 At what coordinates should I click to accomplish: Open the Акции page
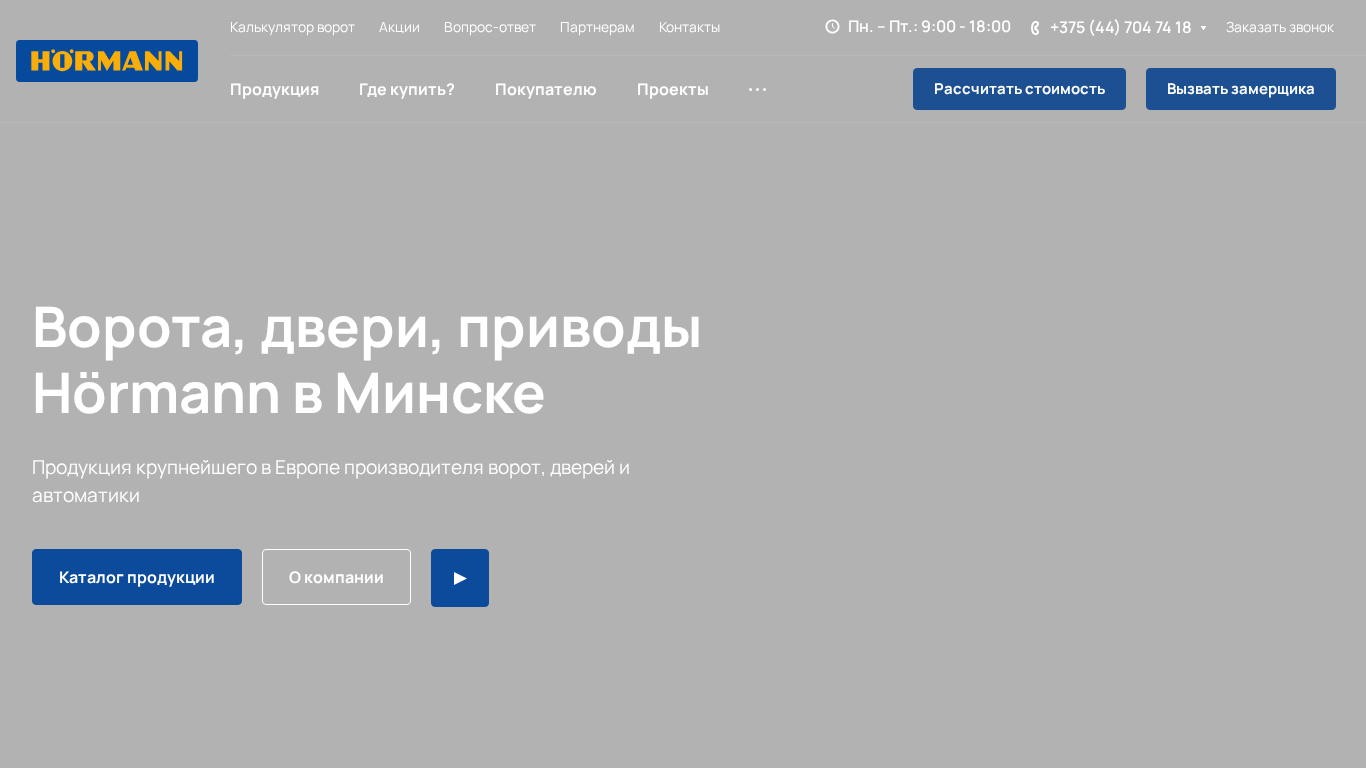click(399, 27)
